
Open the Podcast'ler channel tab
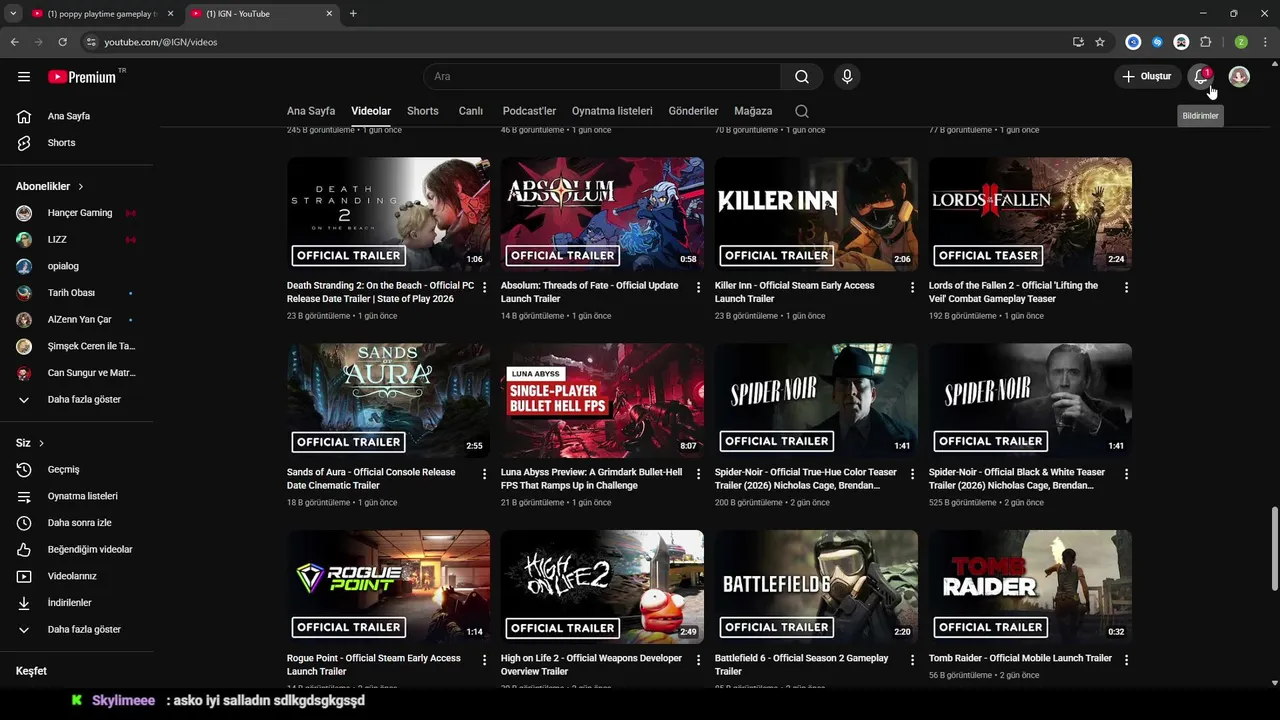click(529, 111)
